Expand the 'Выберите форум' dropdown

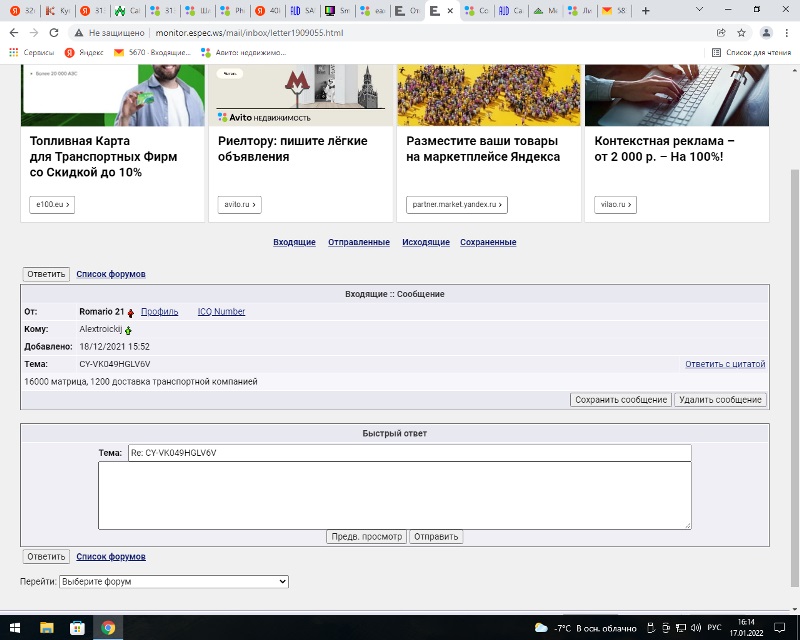click(x=174, y=581)
